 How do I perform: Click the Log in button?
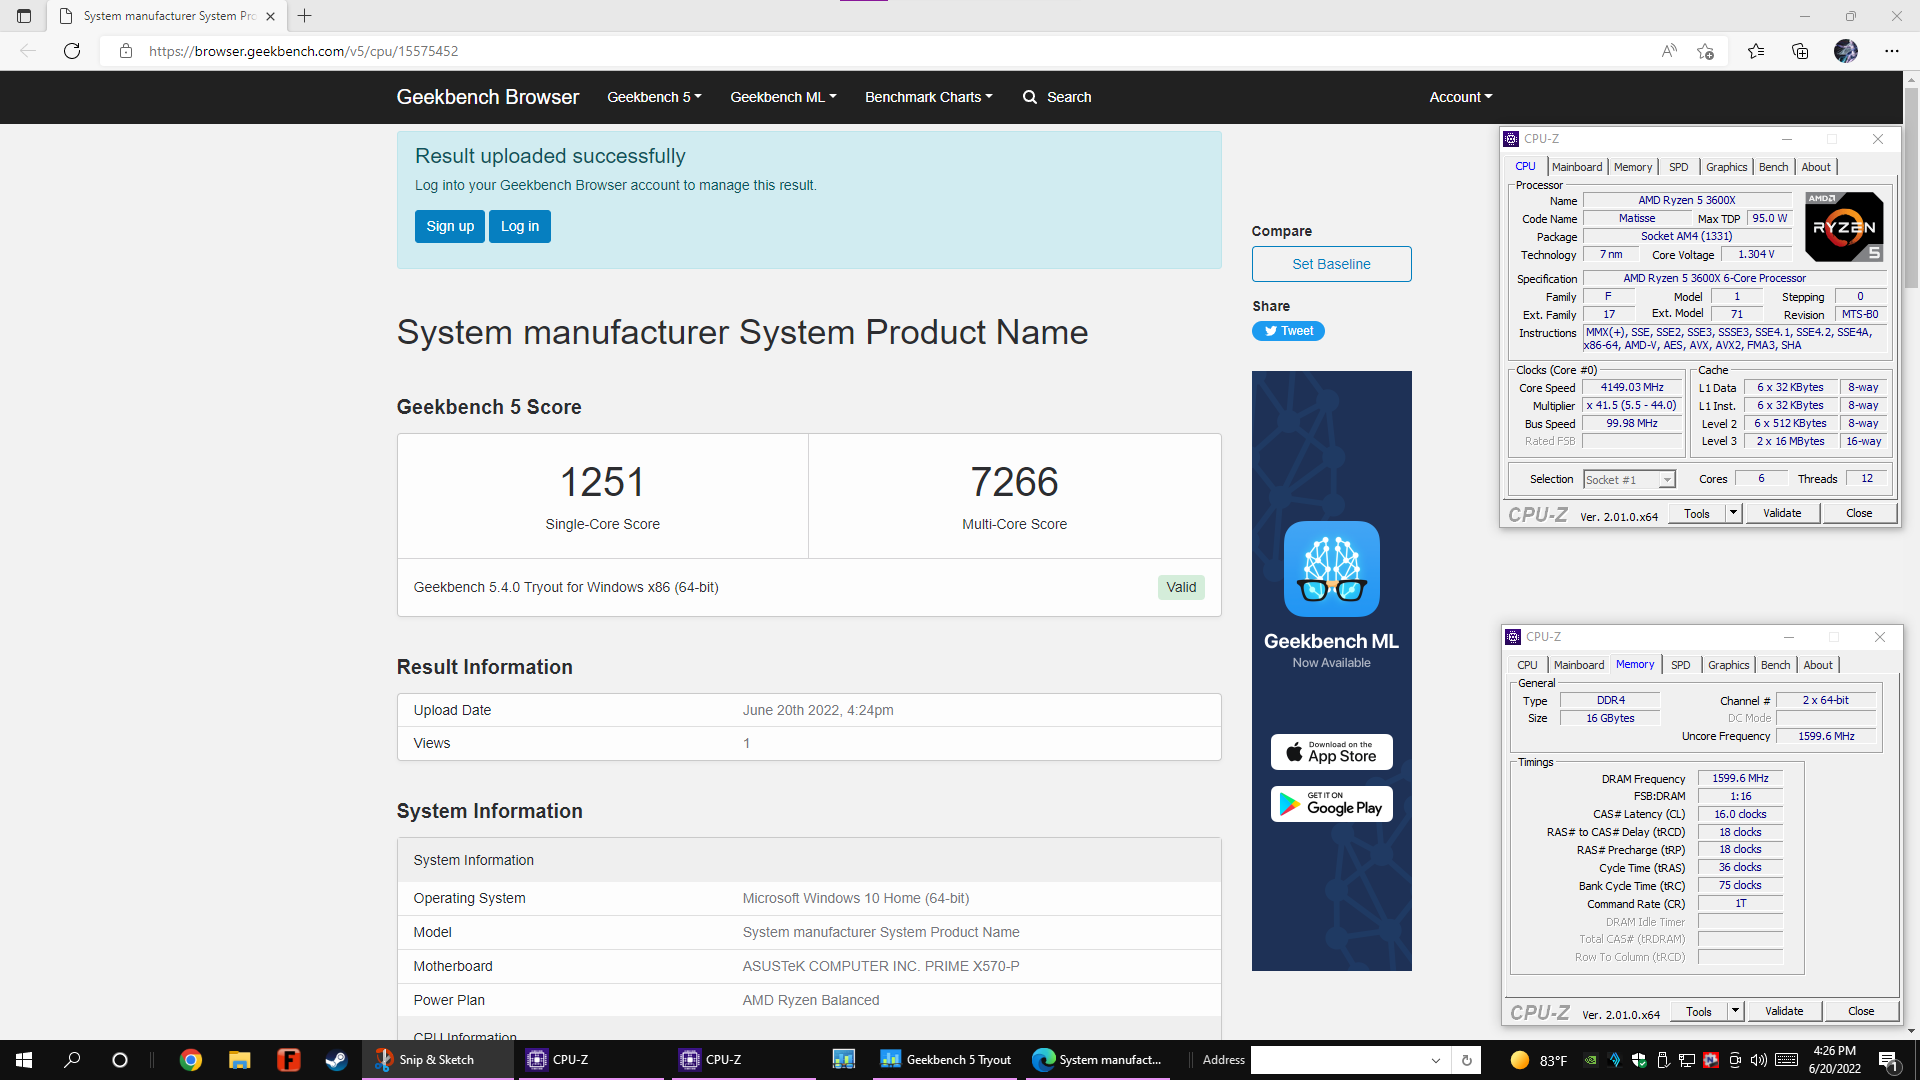520,226
